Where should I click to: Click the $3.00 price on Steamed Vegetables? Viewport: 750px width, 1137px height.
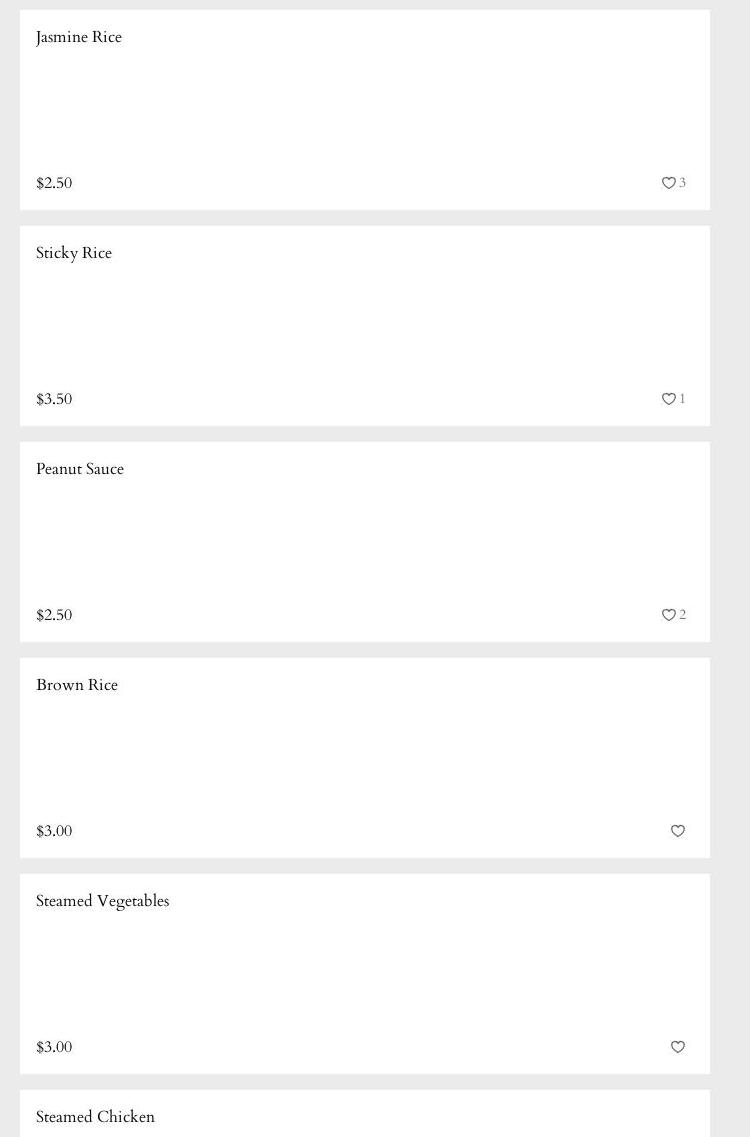tap(54, 1047)
